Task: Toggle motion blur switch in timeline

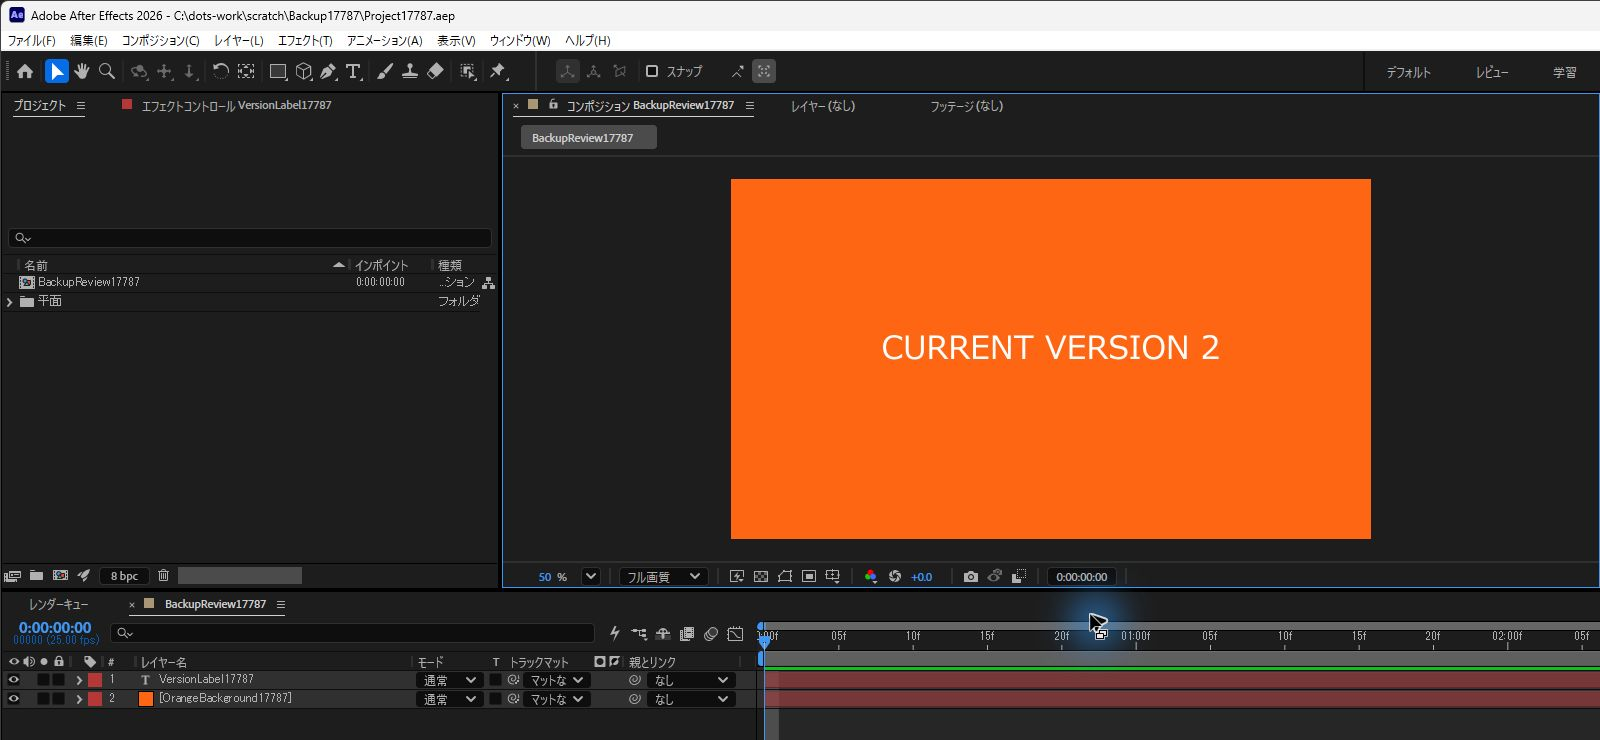Action: point(711,634)
